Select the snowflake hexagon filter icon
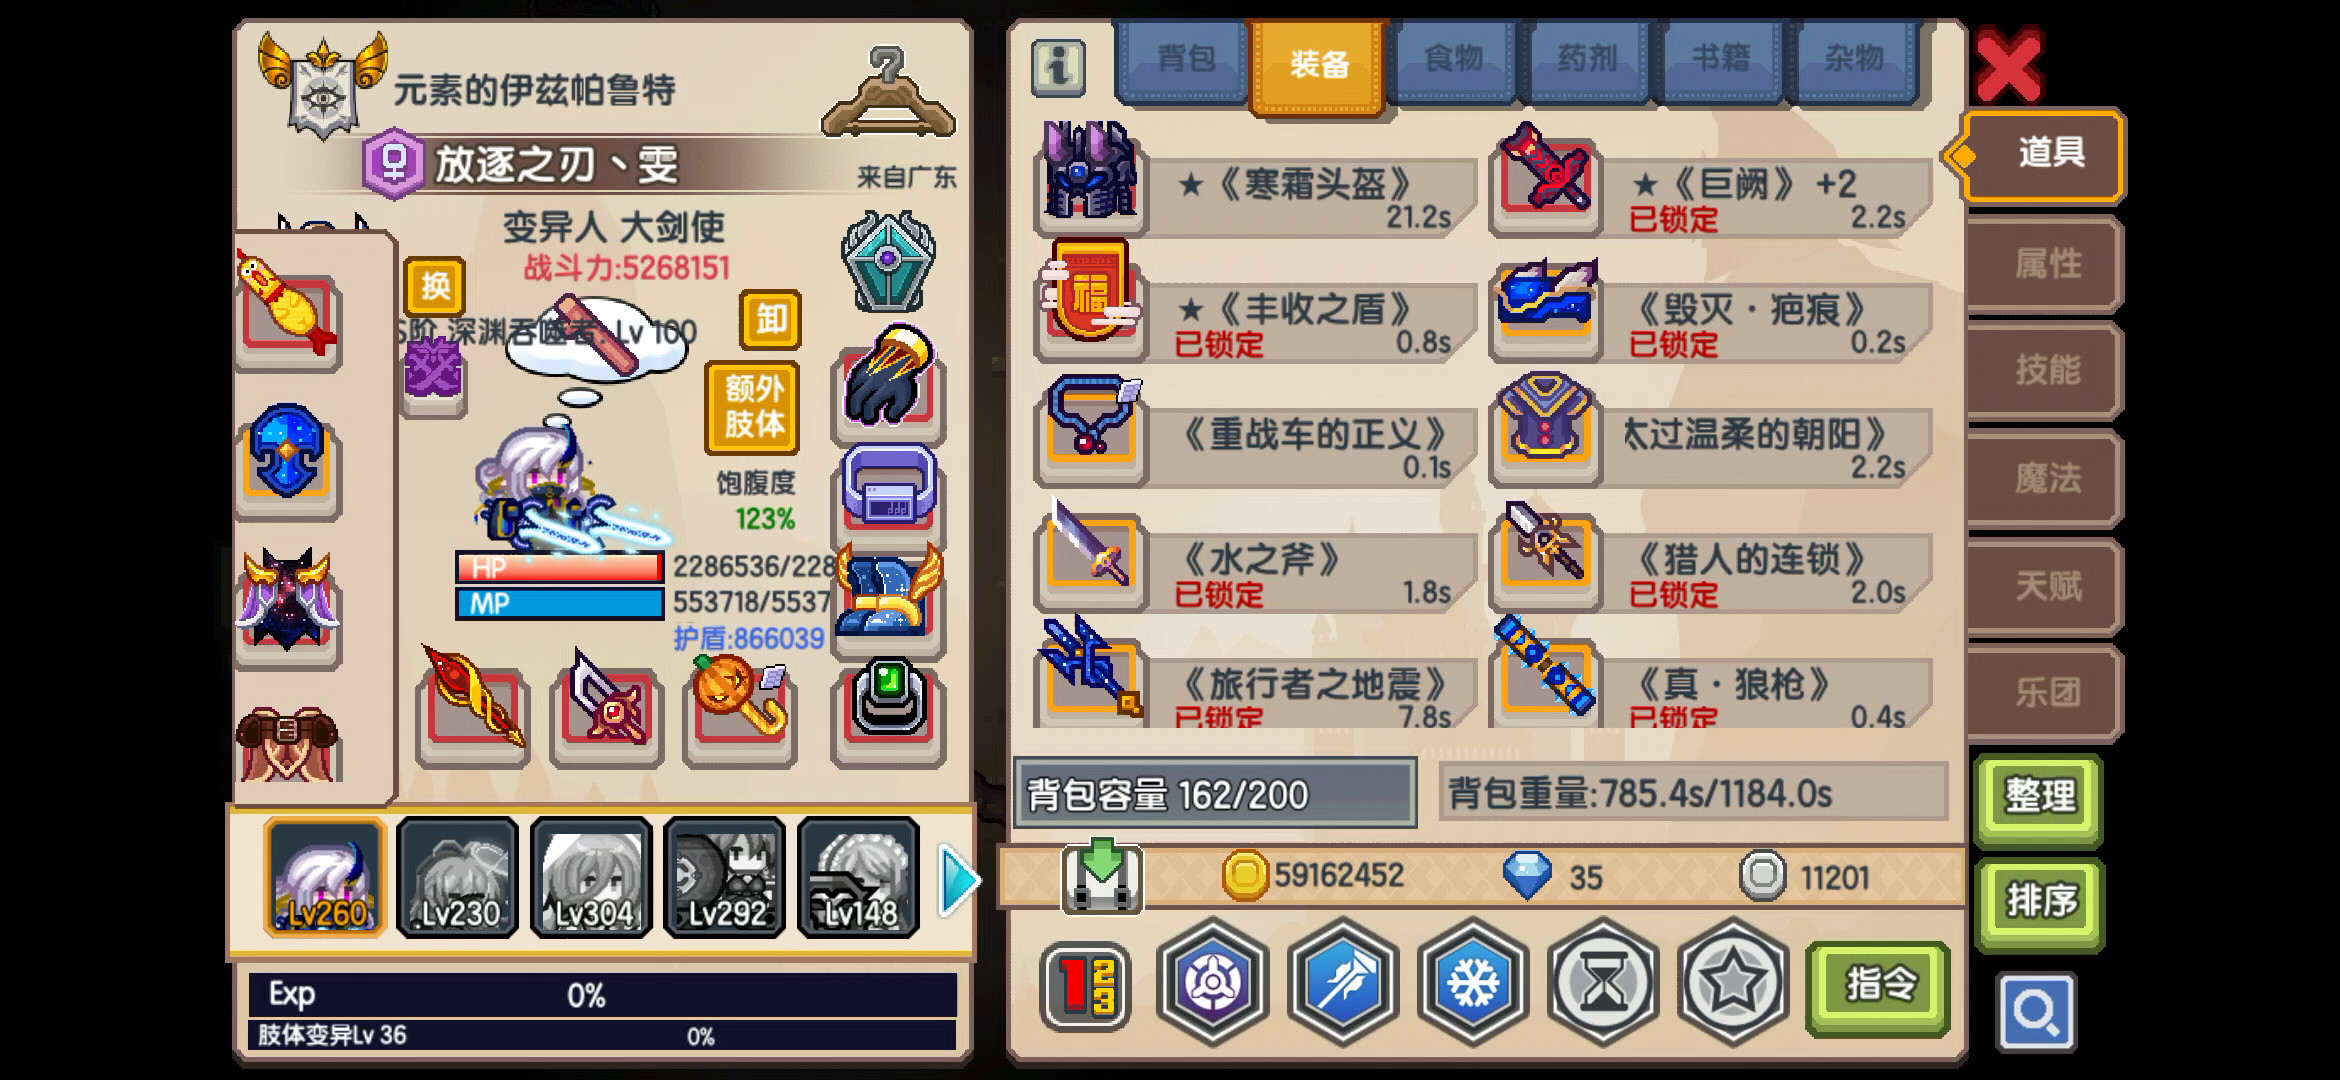The image size is (2340, 1080). pyautogui.click(x=1472, y=982)
